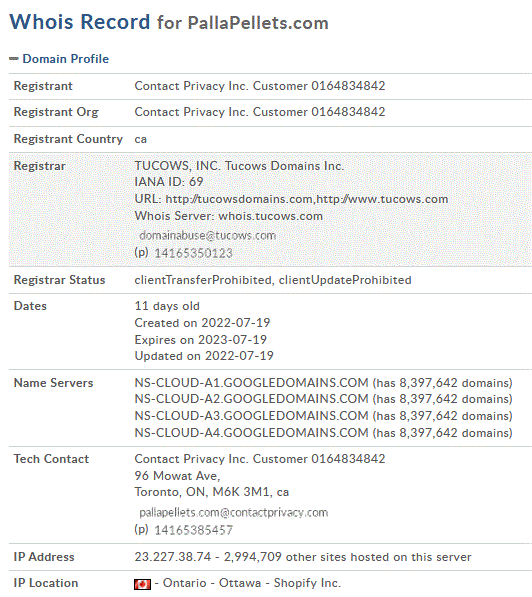Image resolution: width=532 pixels, height=597 pixels.
Task: Open NS-CLOUD-A4.GOOGLEDOMAINS.COM name server
Action: [x=251, y=433]
